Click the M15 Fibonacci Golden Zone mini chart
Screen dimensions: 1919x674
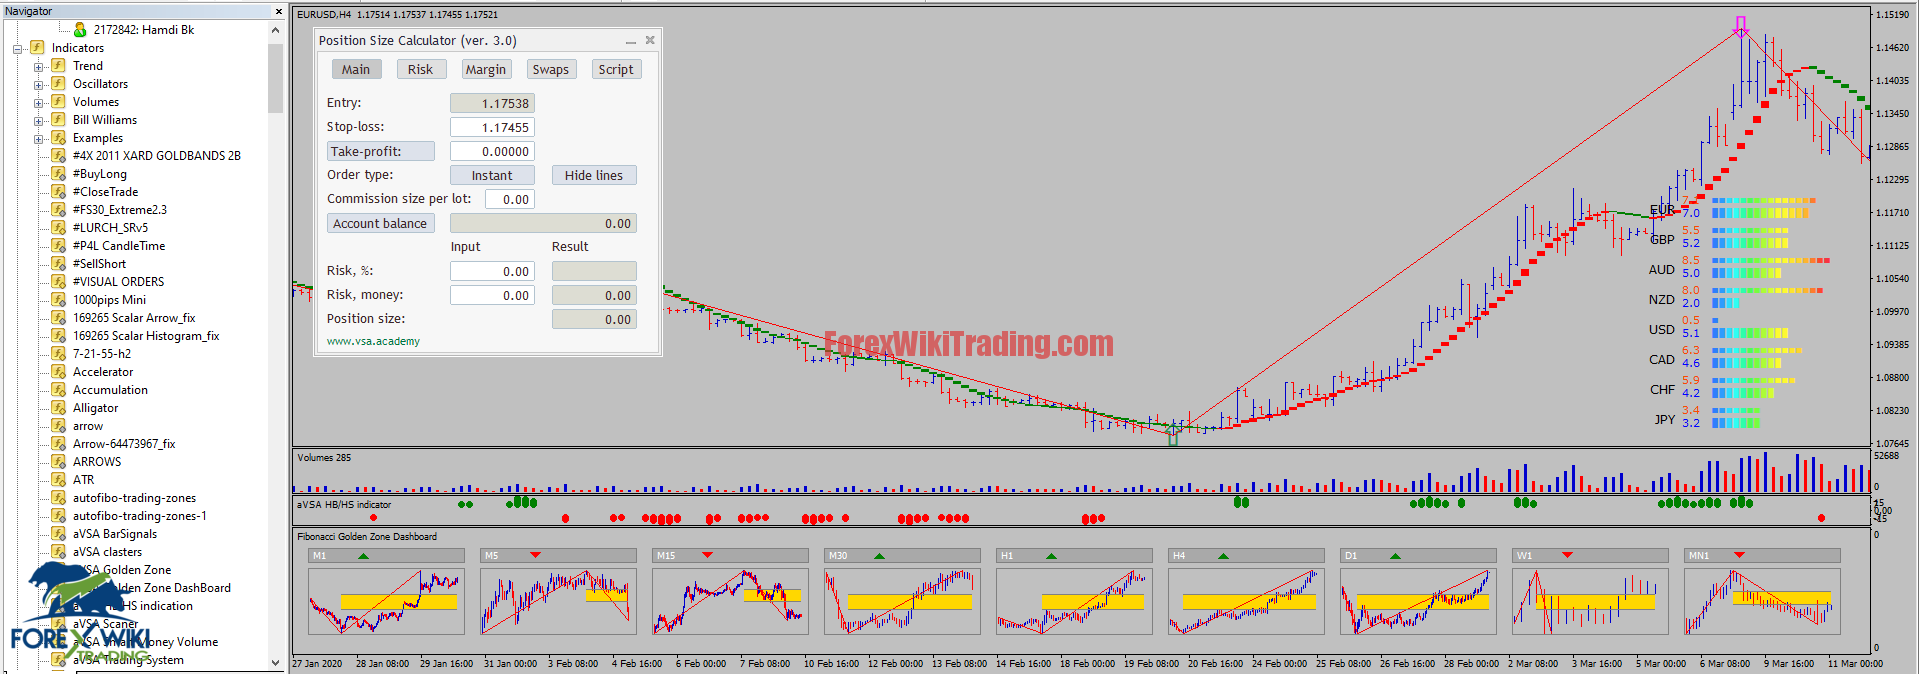730,602
